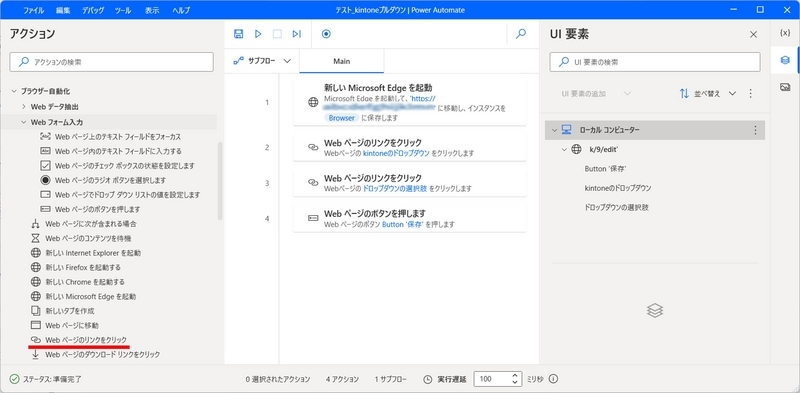Start the recorder with the circle icon
Viewport: 800px width, 393px height.
326,34
